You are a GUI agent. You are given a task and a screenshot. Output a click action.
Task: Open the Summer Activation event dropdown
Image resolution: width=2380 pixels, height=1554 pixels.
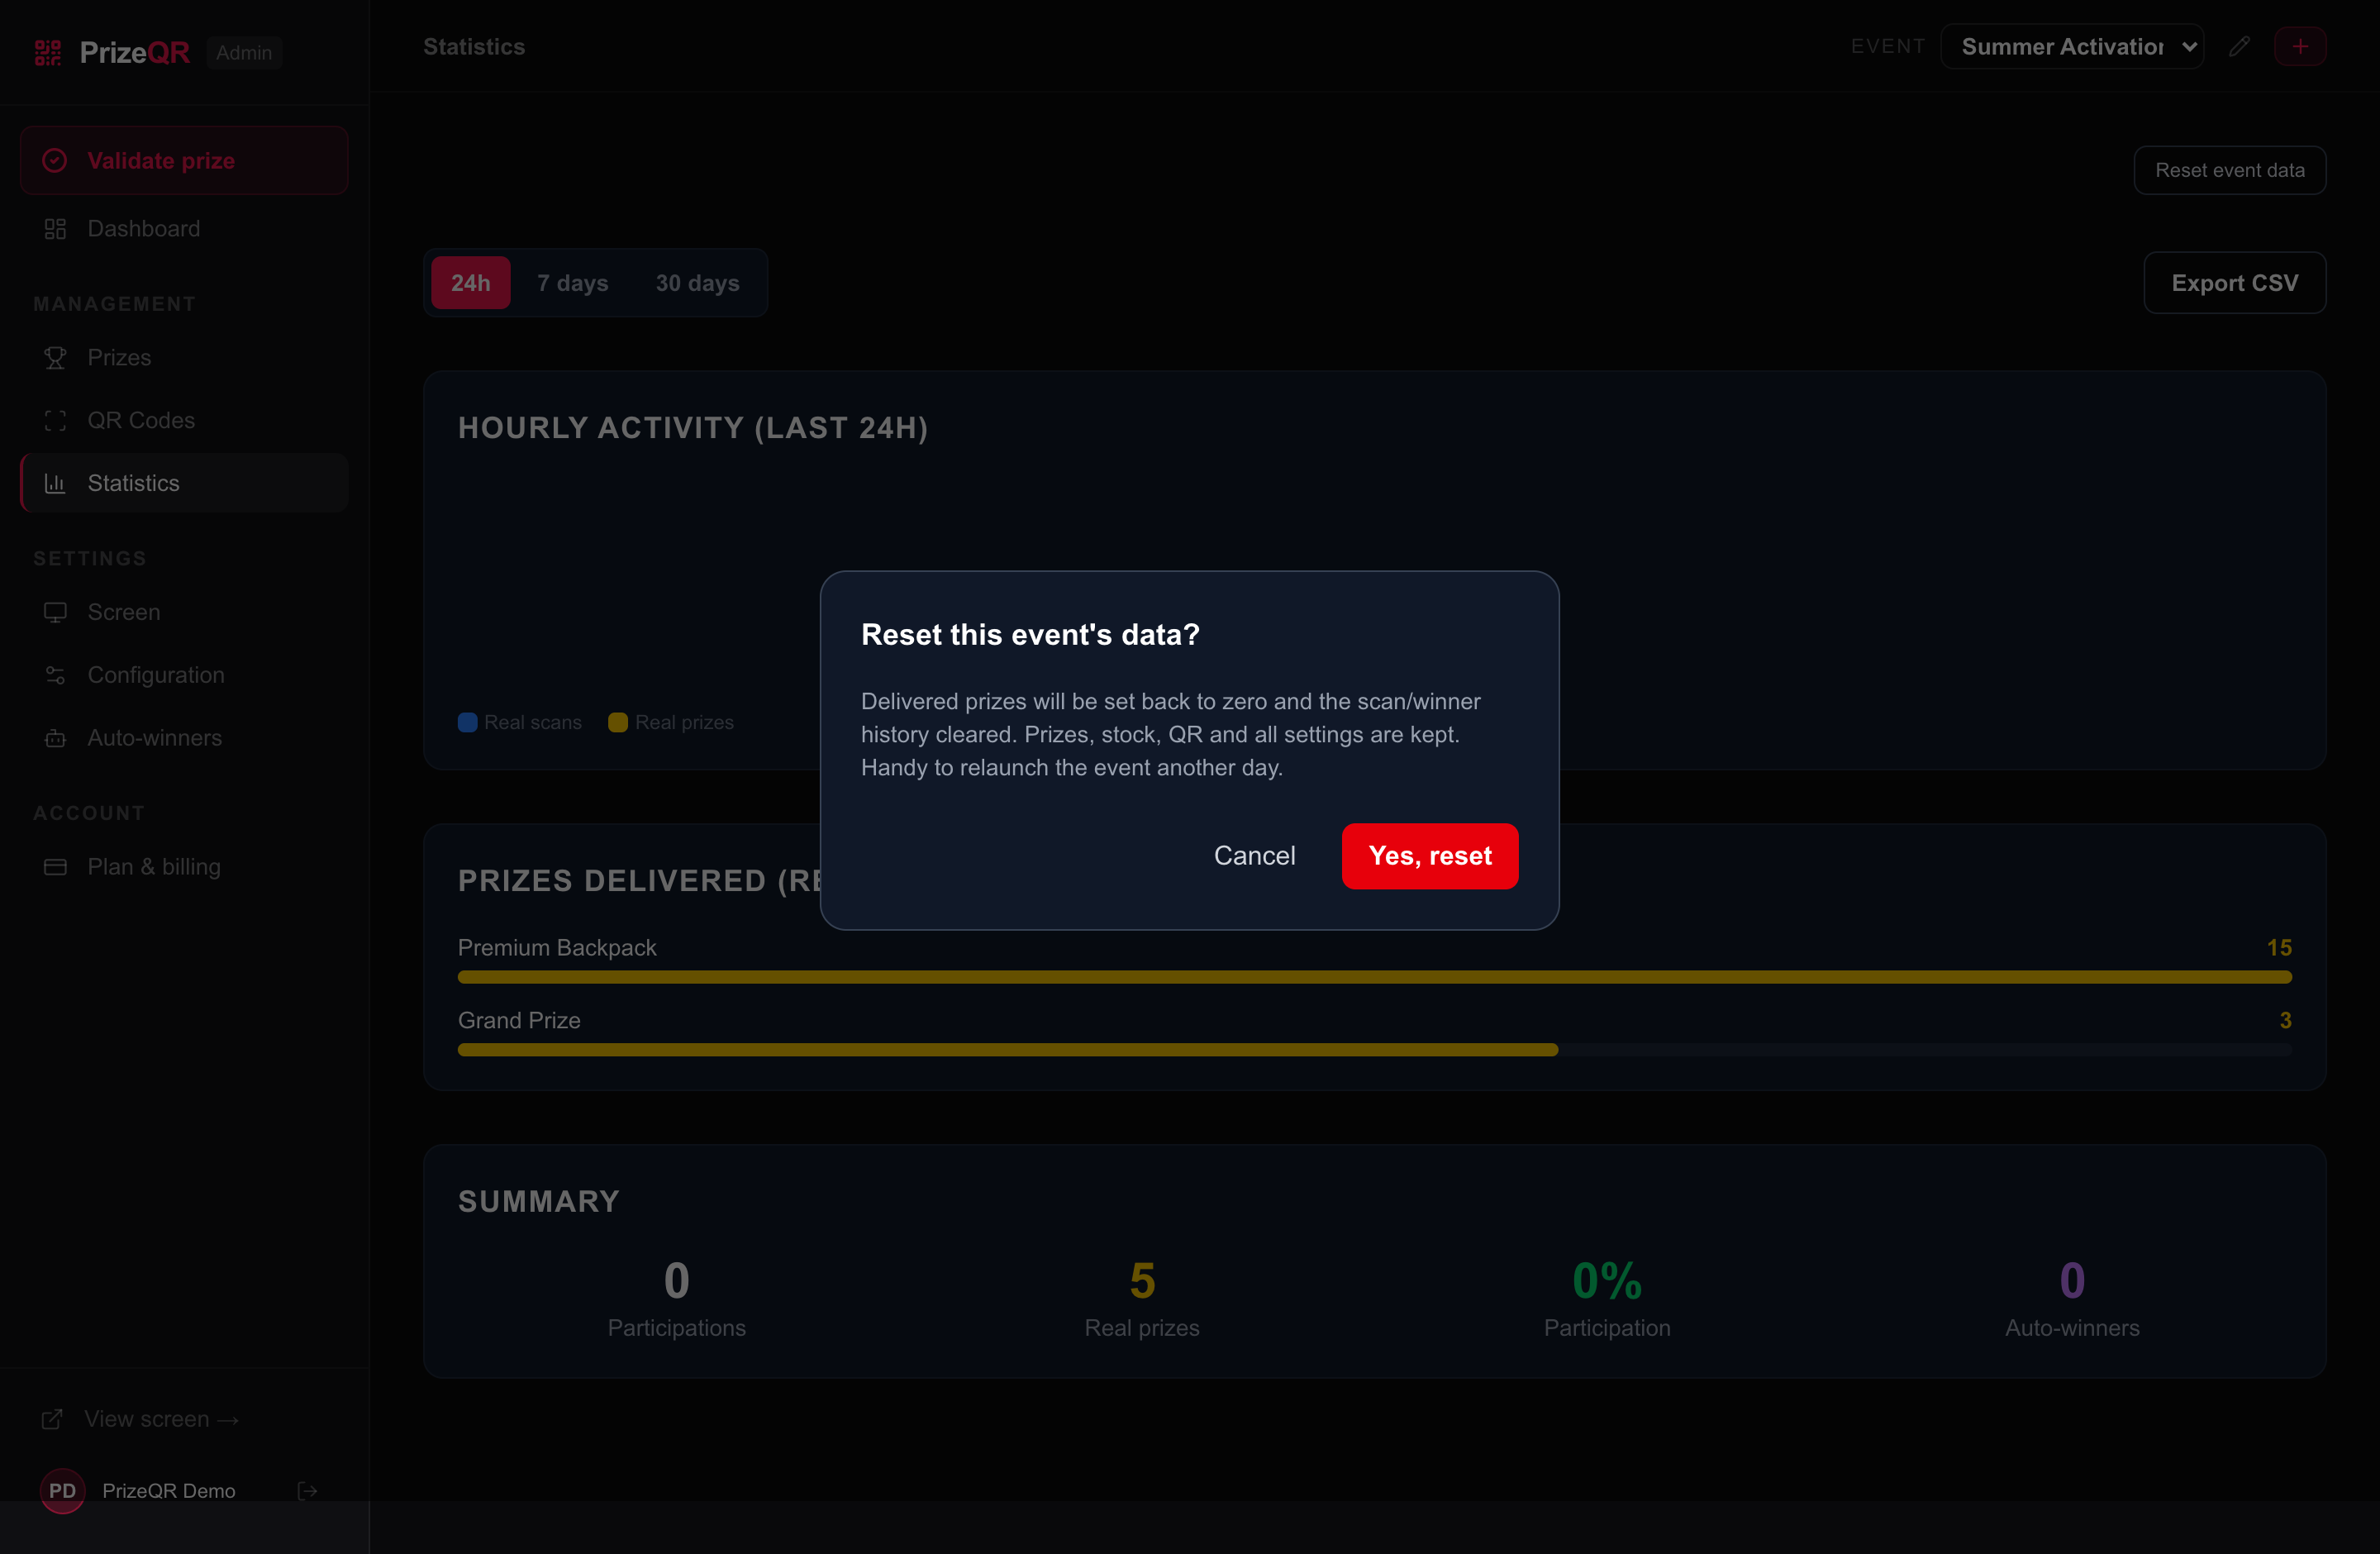click(x=2072, y=47)
